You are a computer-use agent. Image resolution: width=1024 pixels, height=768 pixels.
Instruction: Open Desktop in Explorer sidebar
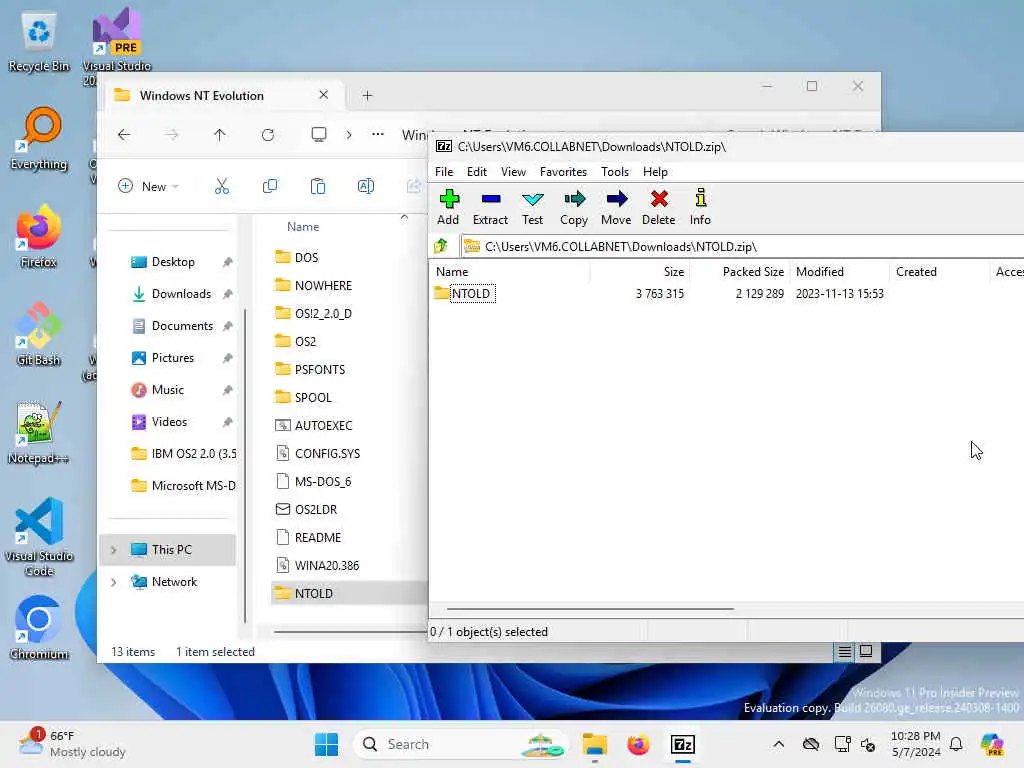pyautogui.click(x=171, y=261)
